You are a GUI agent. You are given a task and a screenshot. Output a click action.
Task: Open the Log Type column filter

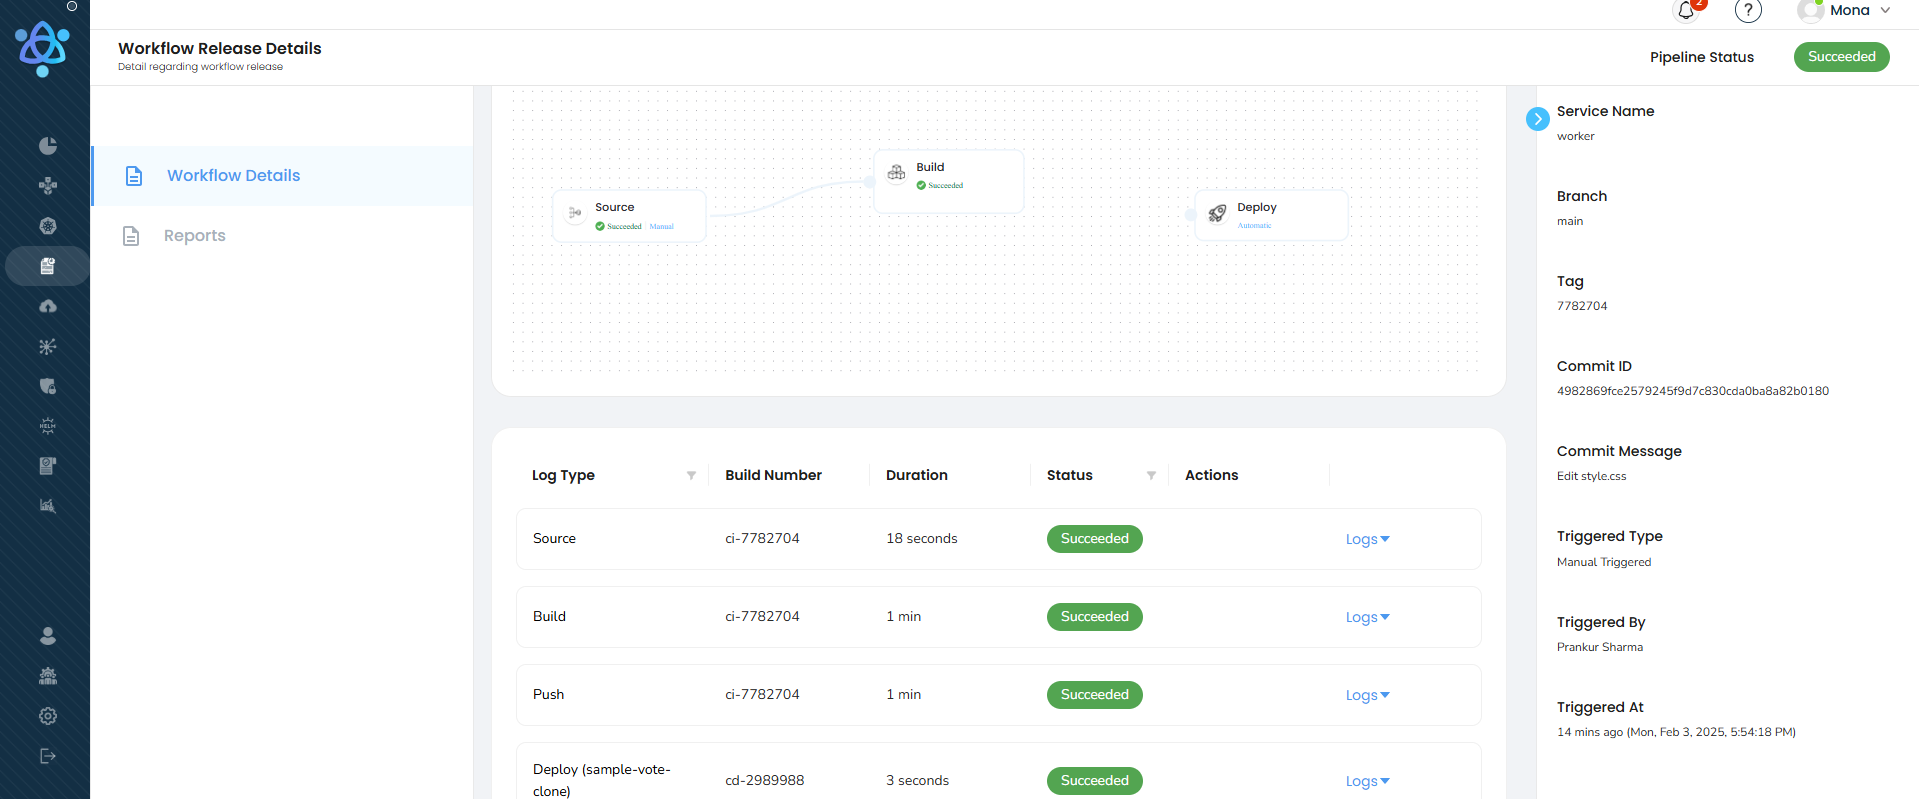(691, 476)
